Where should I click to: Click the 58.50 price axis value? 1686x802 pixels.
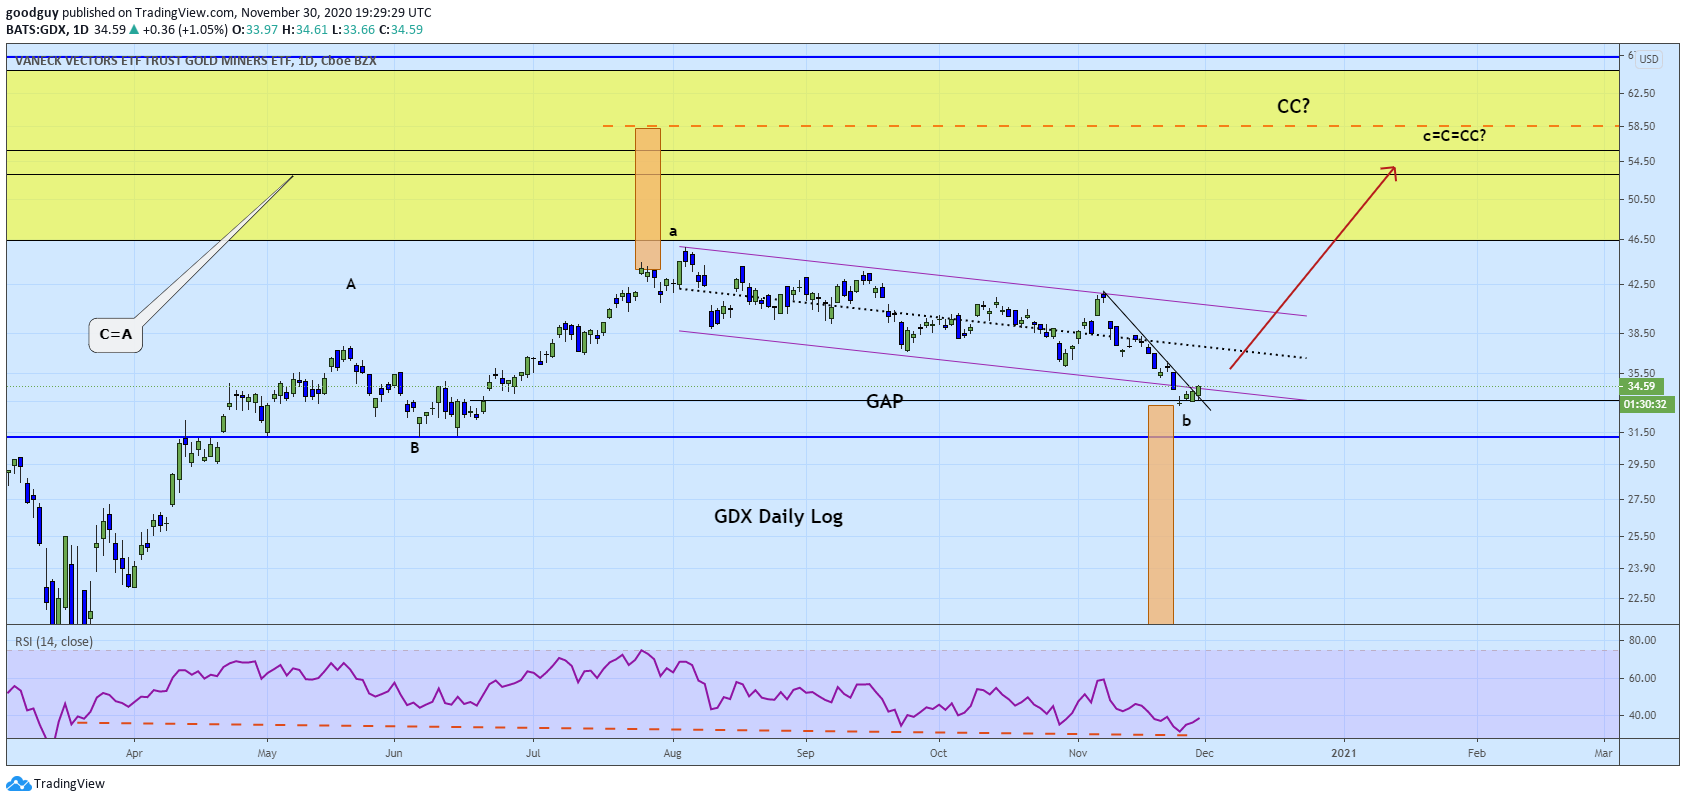coord(1642,126)
